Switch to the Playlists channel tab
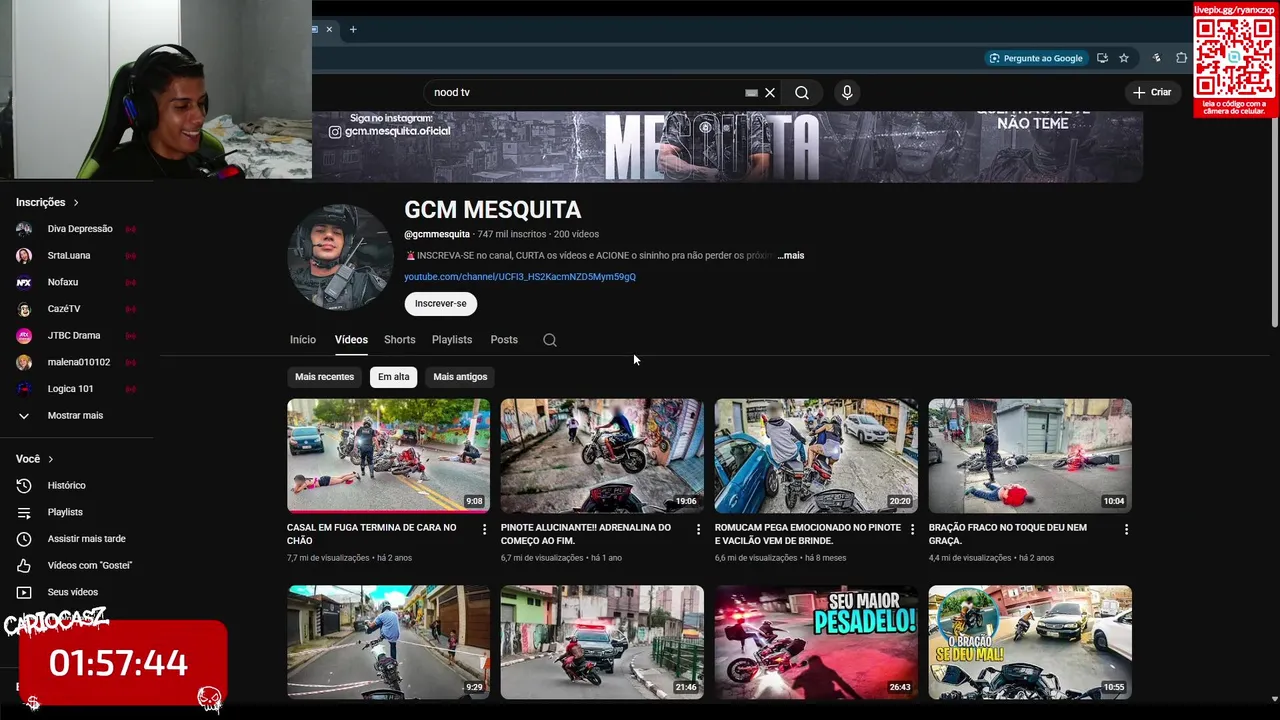 click(x=452, y=340)
